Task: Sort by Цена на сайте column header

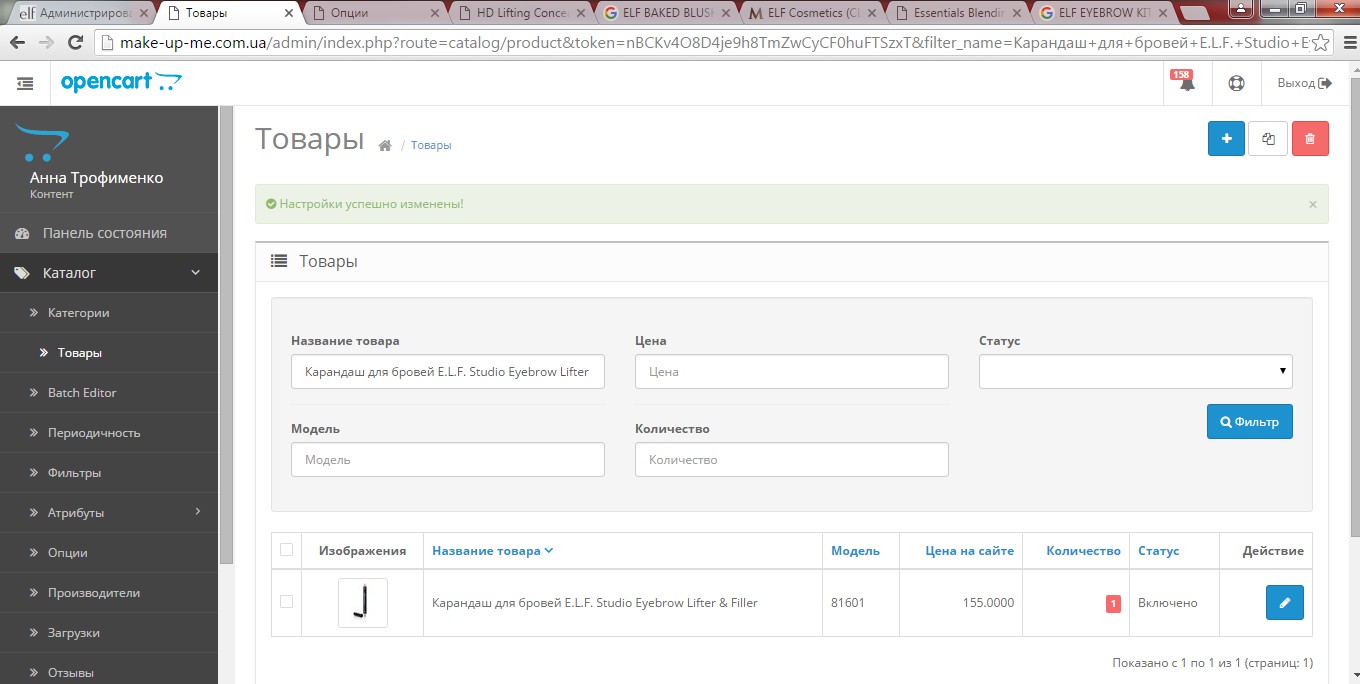Action: click(x=969, y=551)
